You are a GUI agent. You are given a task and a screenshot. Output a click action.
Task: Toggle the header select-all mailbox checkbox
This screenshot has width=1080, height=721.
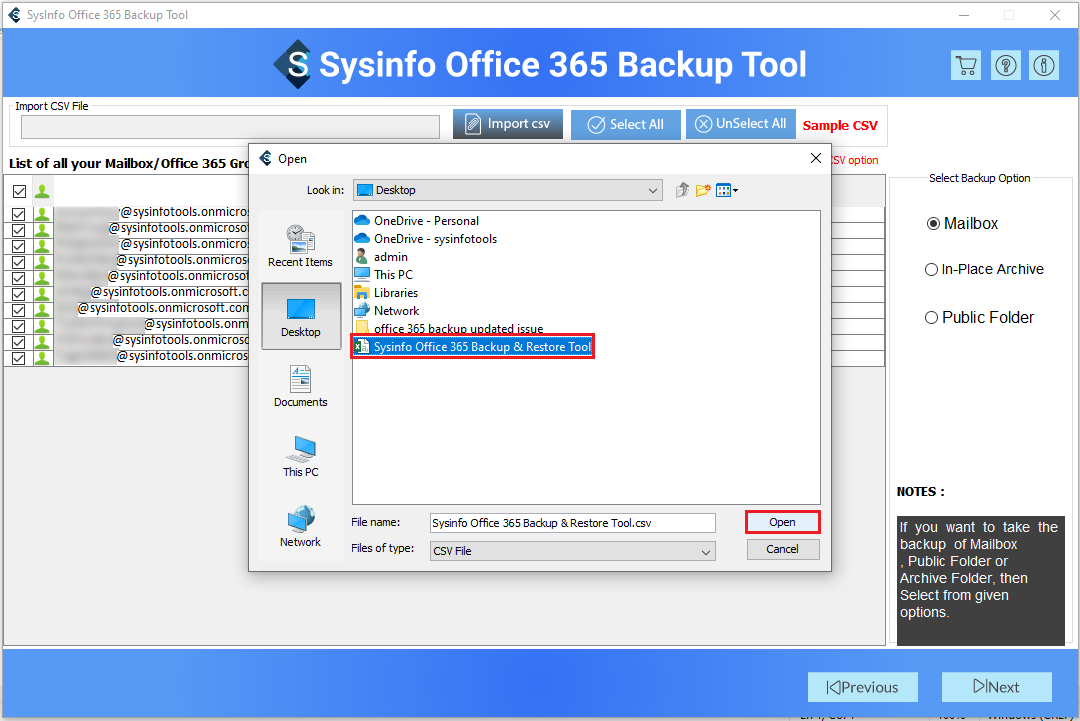tap(19, 191)
